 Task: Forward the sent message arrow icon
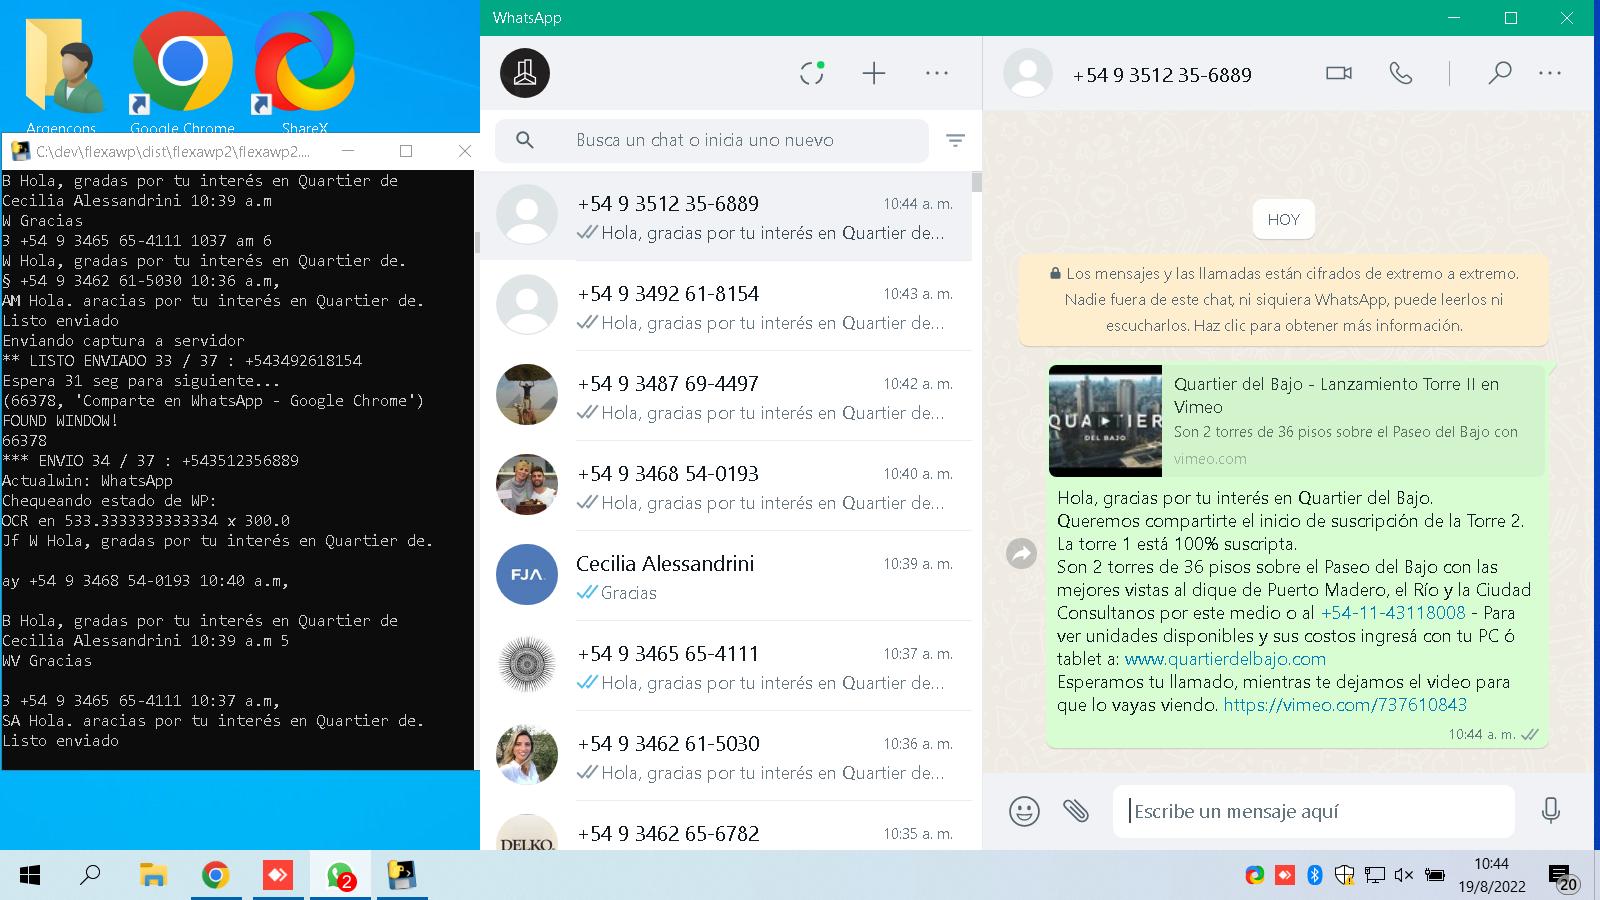click(1021, 553)
